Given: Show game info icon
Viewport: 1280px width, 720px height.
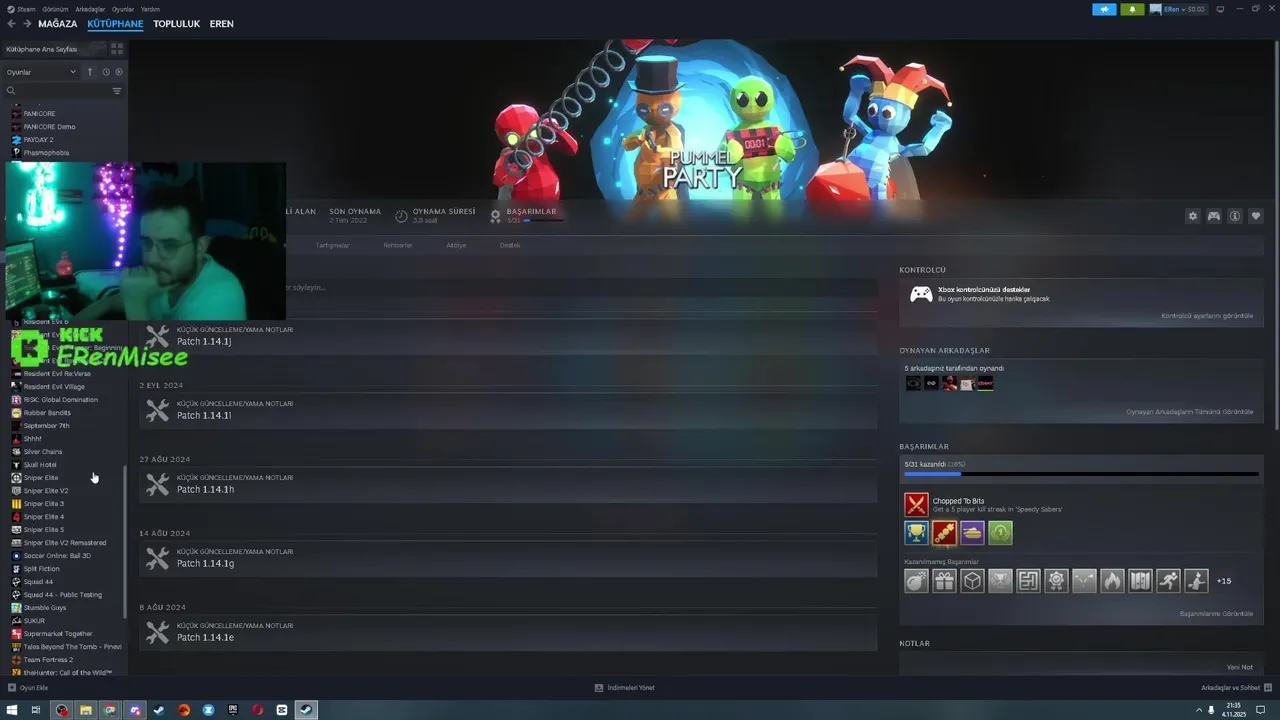Looking at the screenshot, I should coord(1235,216).
